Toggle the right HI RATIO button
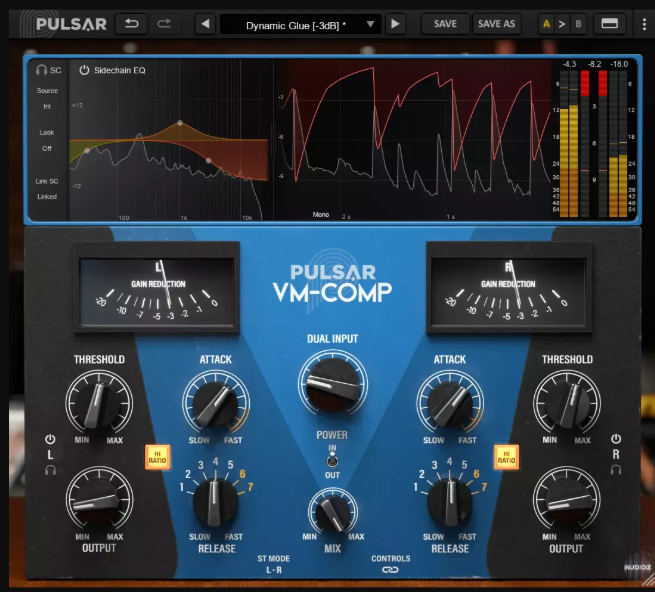 click(506, 457)
